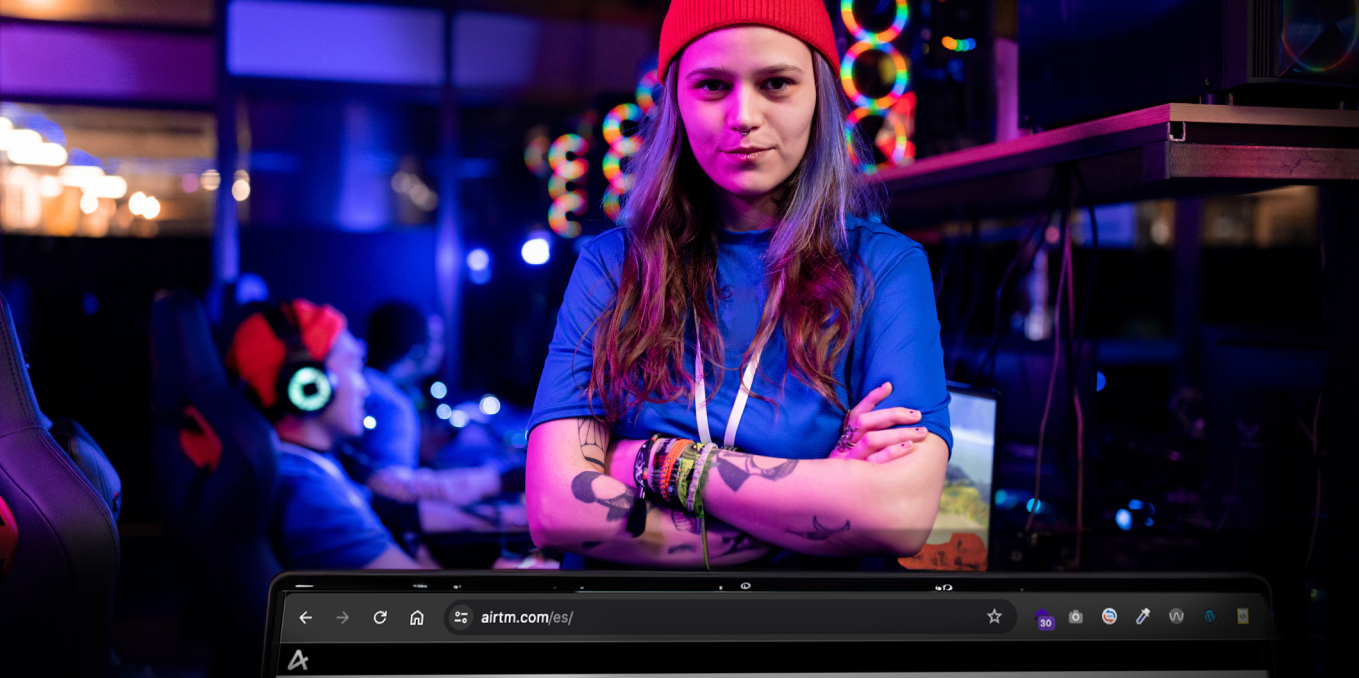Click the airtm.com/es/ URL in address bar
Viewport: 1359px width, 678px height.
[527, 617]
